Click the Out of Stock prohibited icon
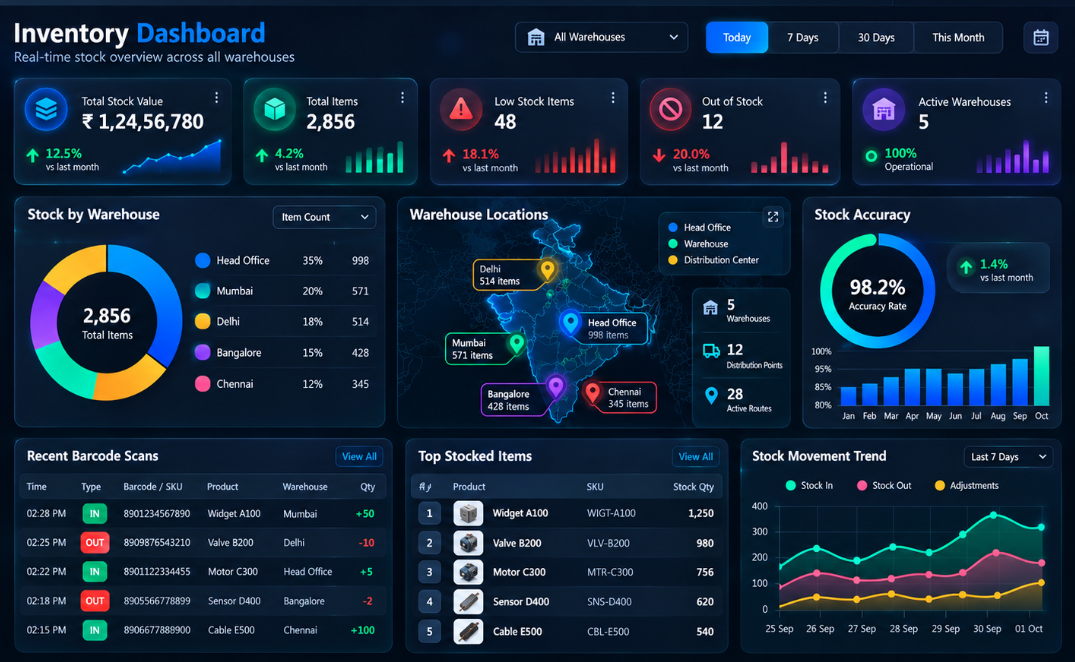 pos(670,109)
